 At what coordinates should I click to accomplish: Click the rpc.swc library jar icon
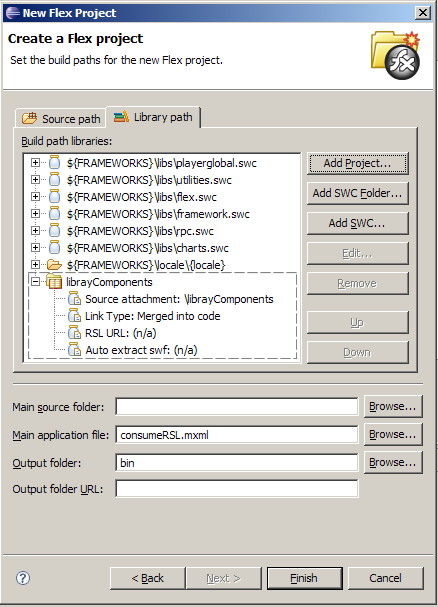(x=55, y=231)
